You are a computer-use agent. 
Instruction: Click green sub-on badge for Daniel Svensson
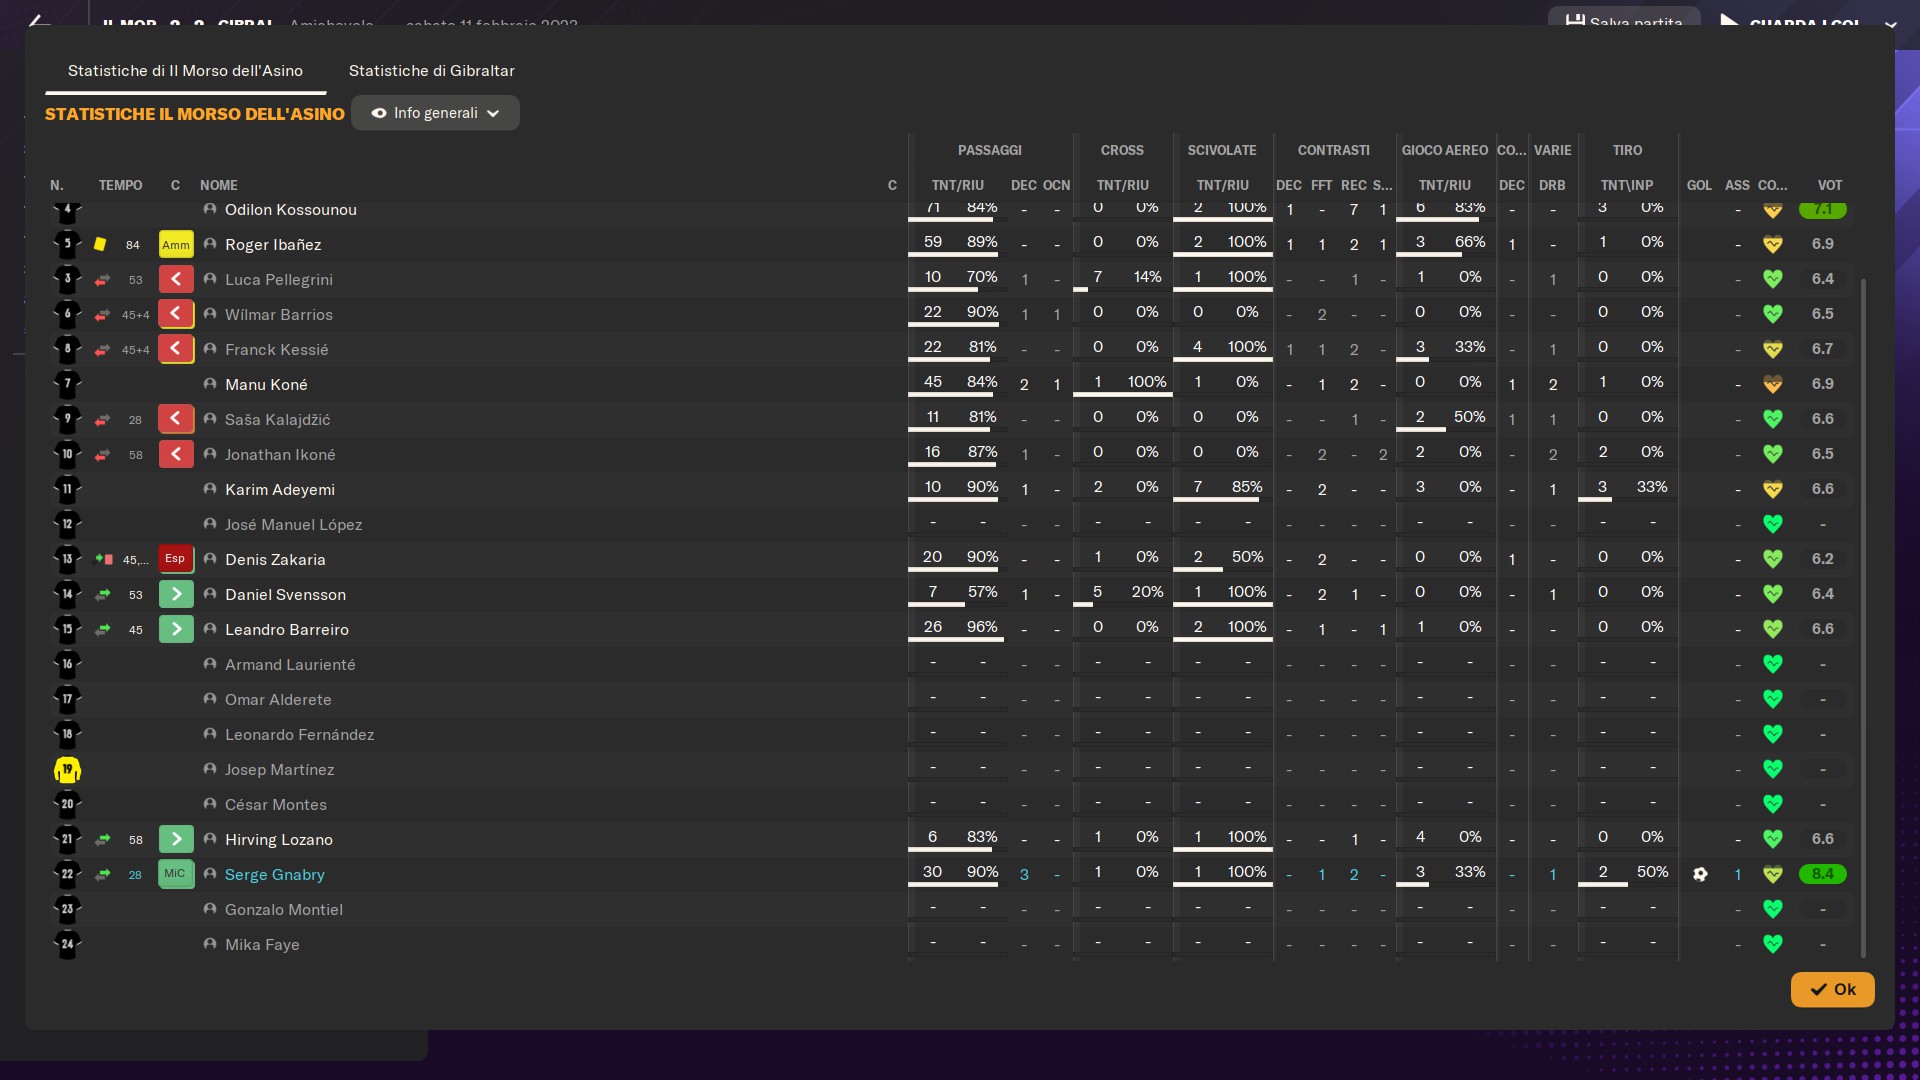point(176,594)
